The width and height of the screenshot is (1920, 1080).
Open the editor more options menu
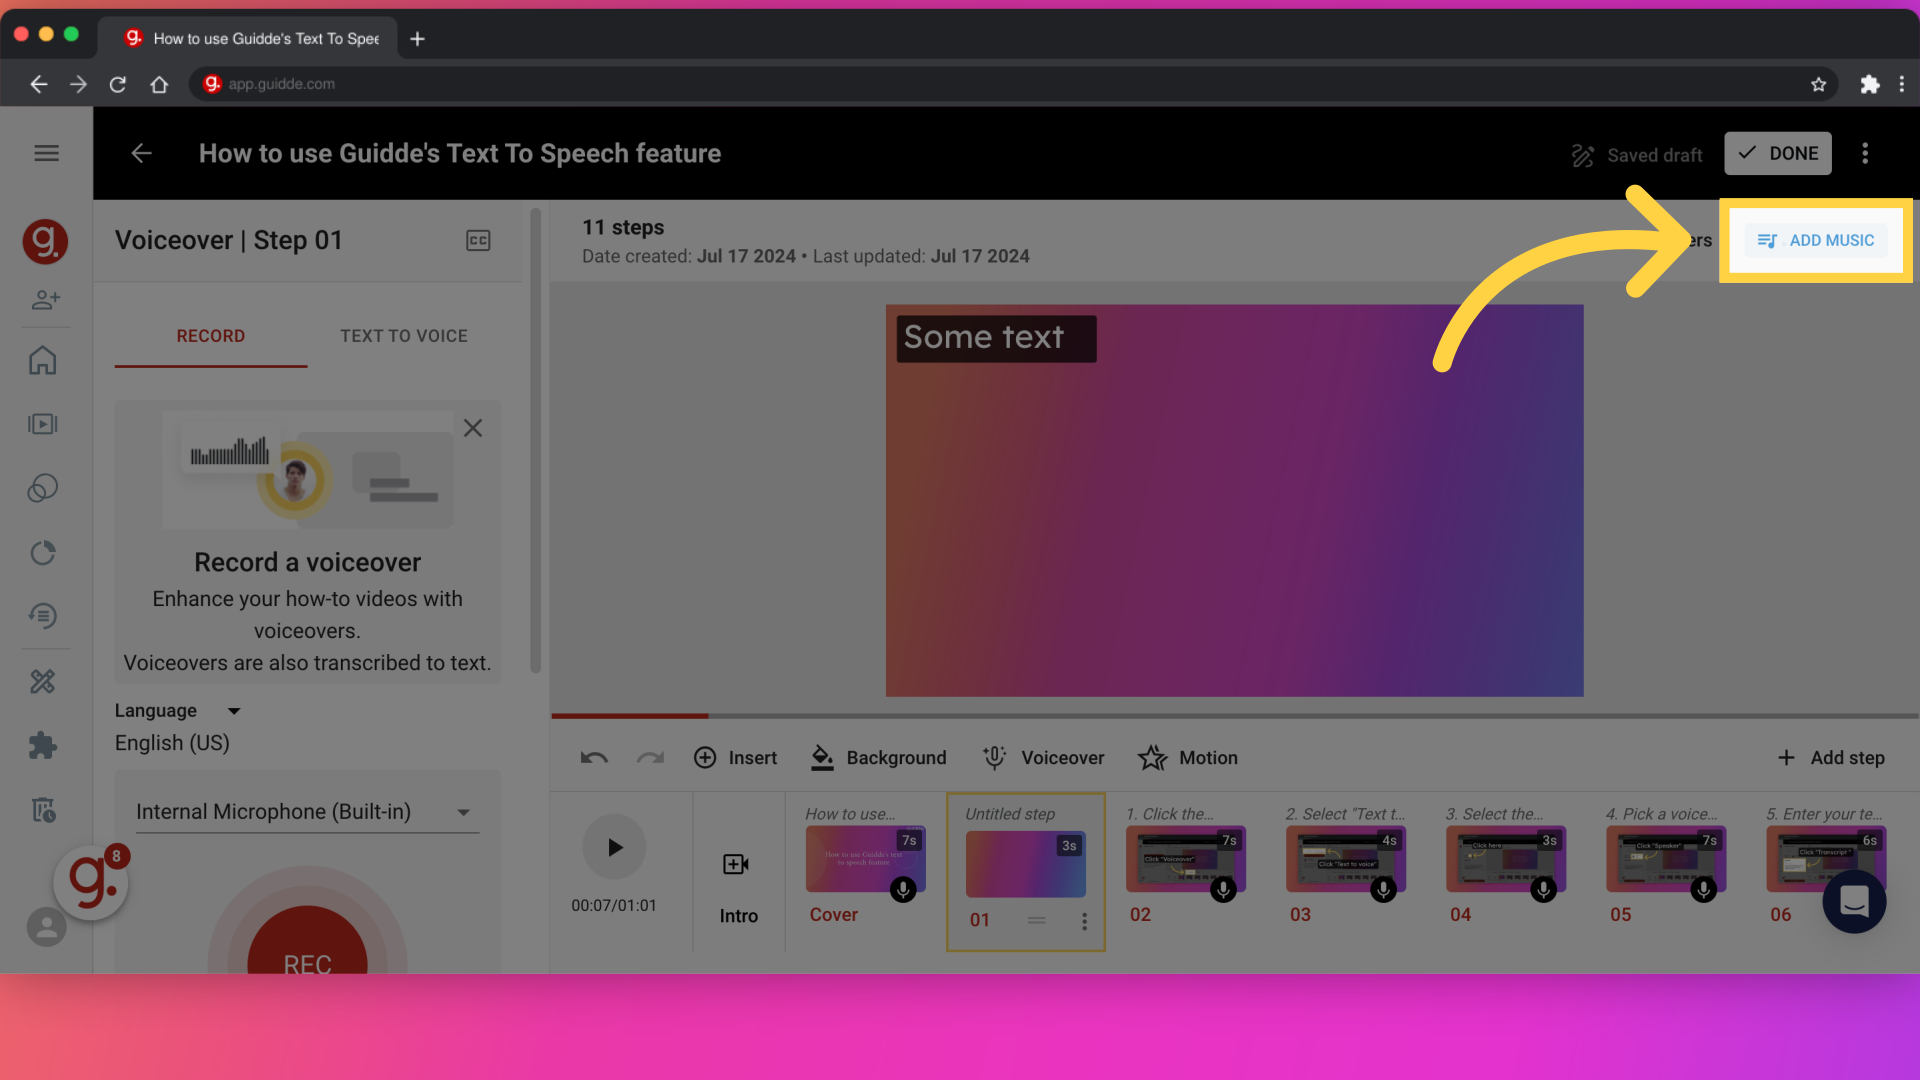[1865, 153]
